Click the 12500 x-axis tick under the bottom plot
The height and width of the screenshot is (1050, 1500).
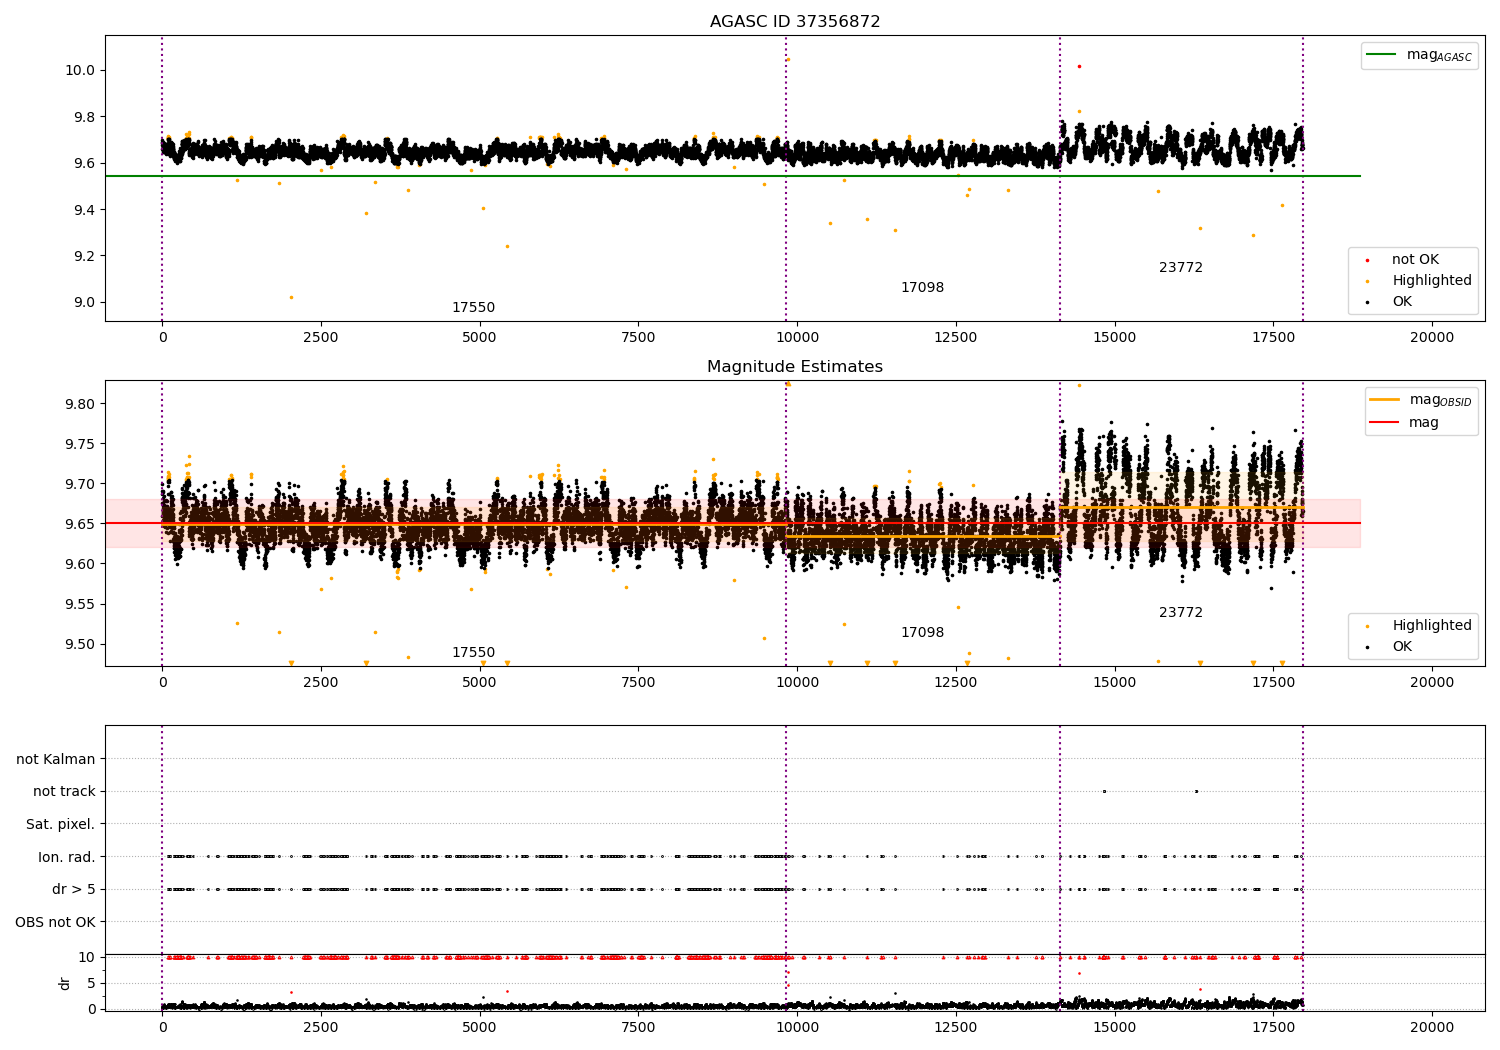956,1026
